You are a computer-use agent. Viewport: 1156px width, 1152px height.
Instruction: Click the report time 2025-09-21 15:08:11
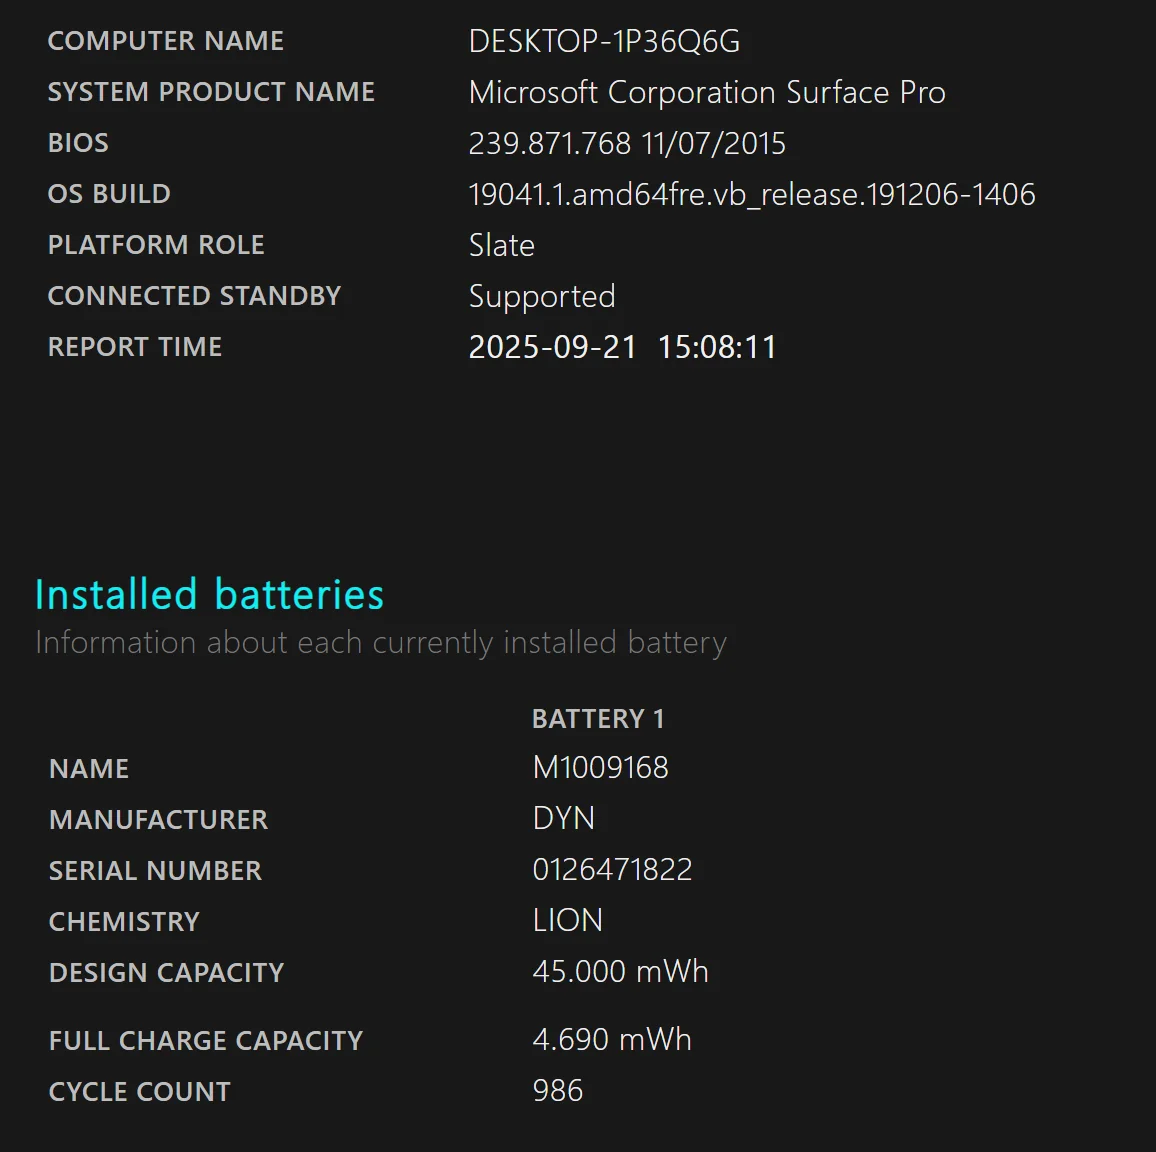(x=622, y=347)
